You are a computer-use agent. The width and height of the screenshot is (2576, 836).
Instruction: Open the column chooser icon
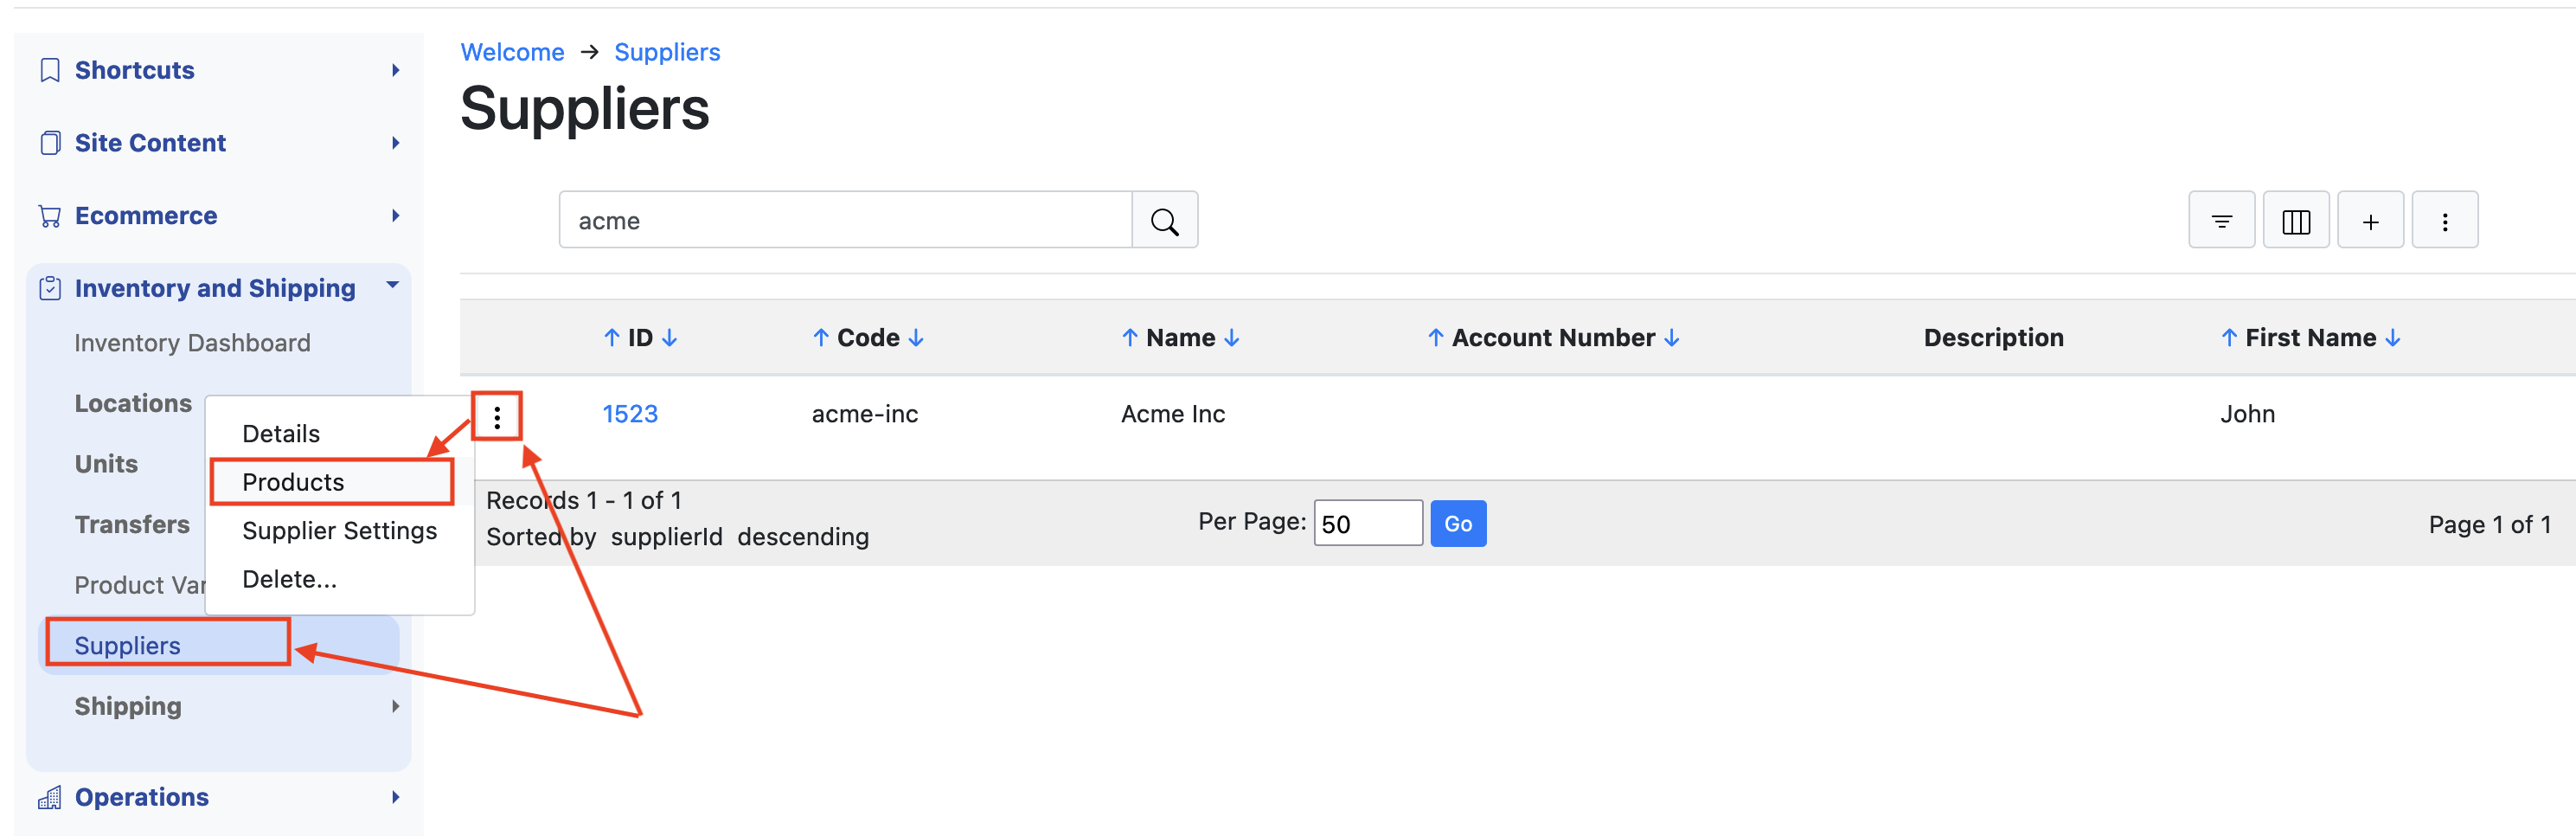2296,220
